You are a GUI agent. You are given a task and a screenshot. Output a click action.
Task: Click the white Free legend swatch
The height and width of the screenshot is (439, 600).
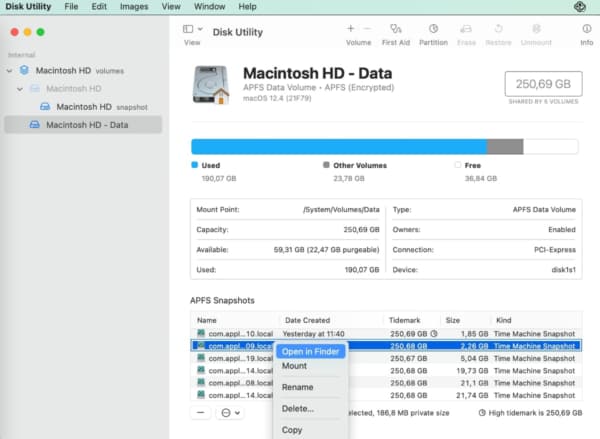pos(458,165)
